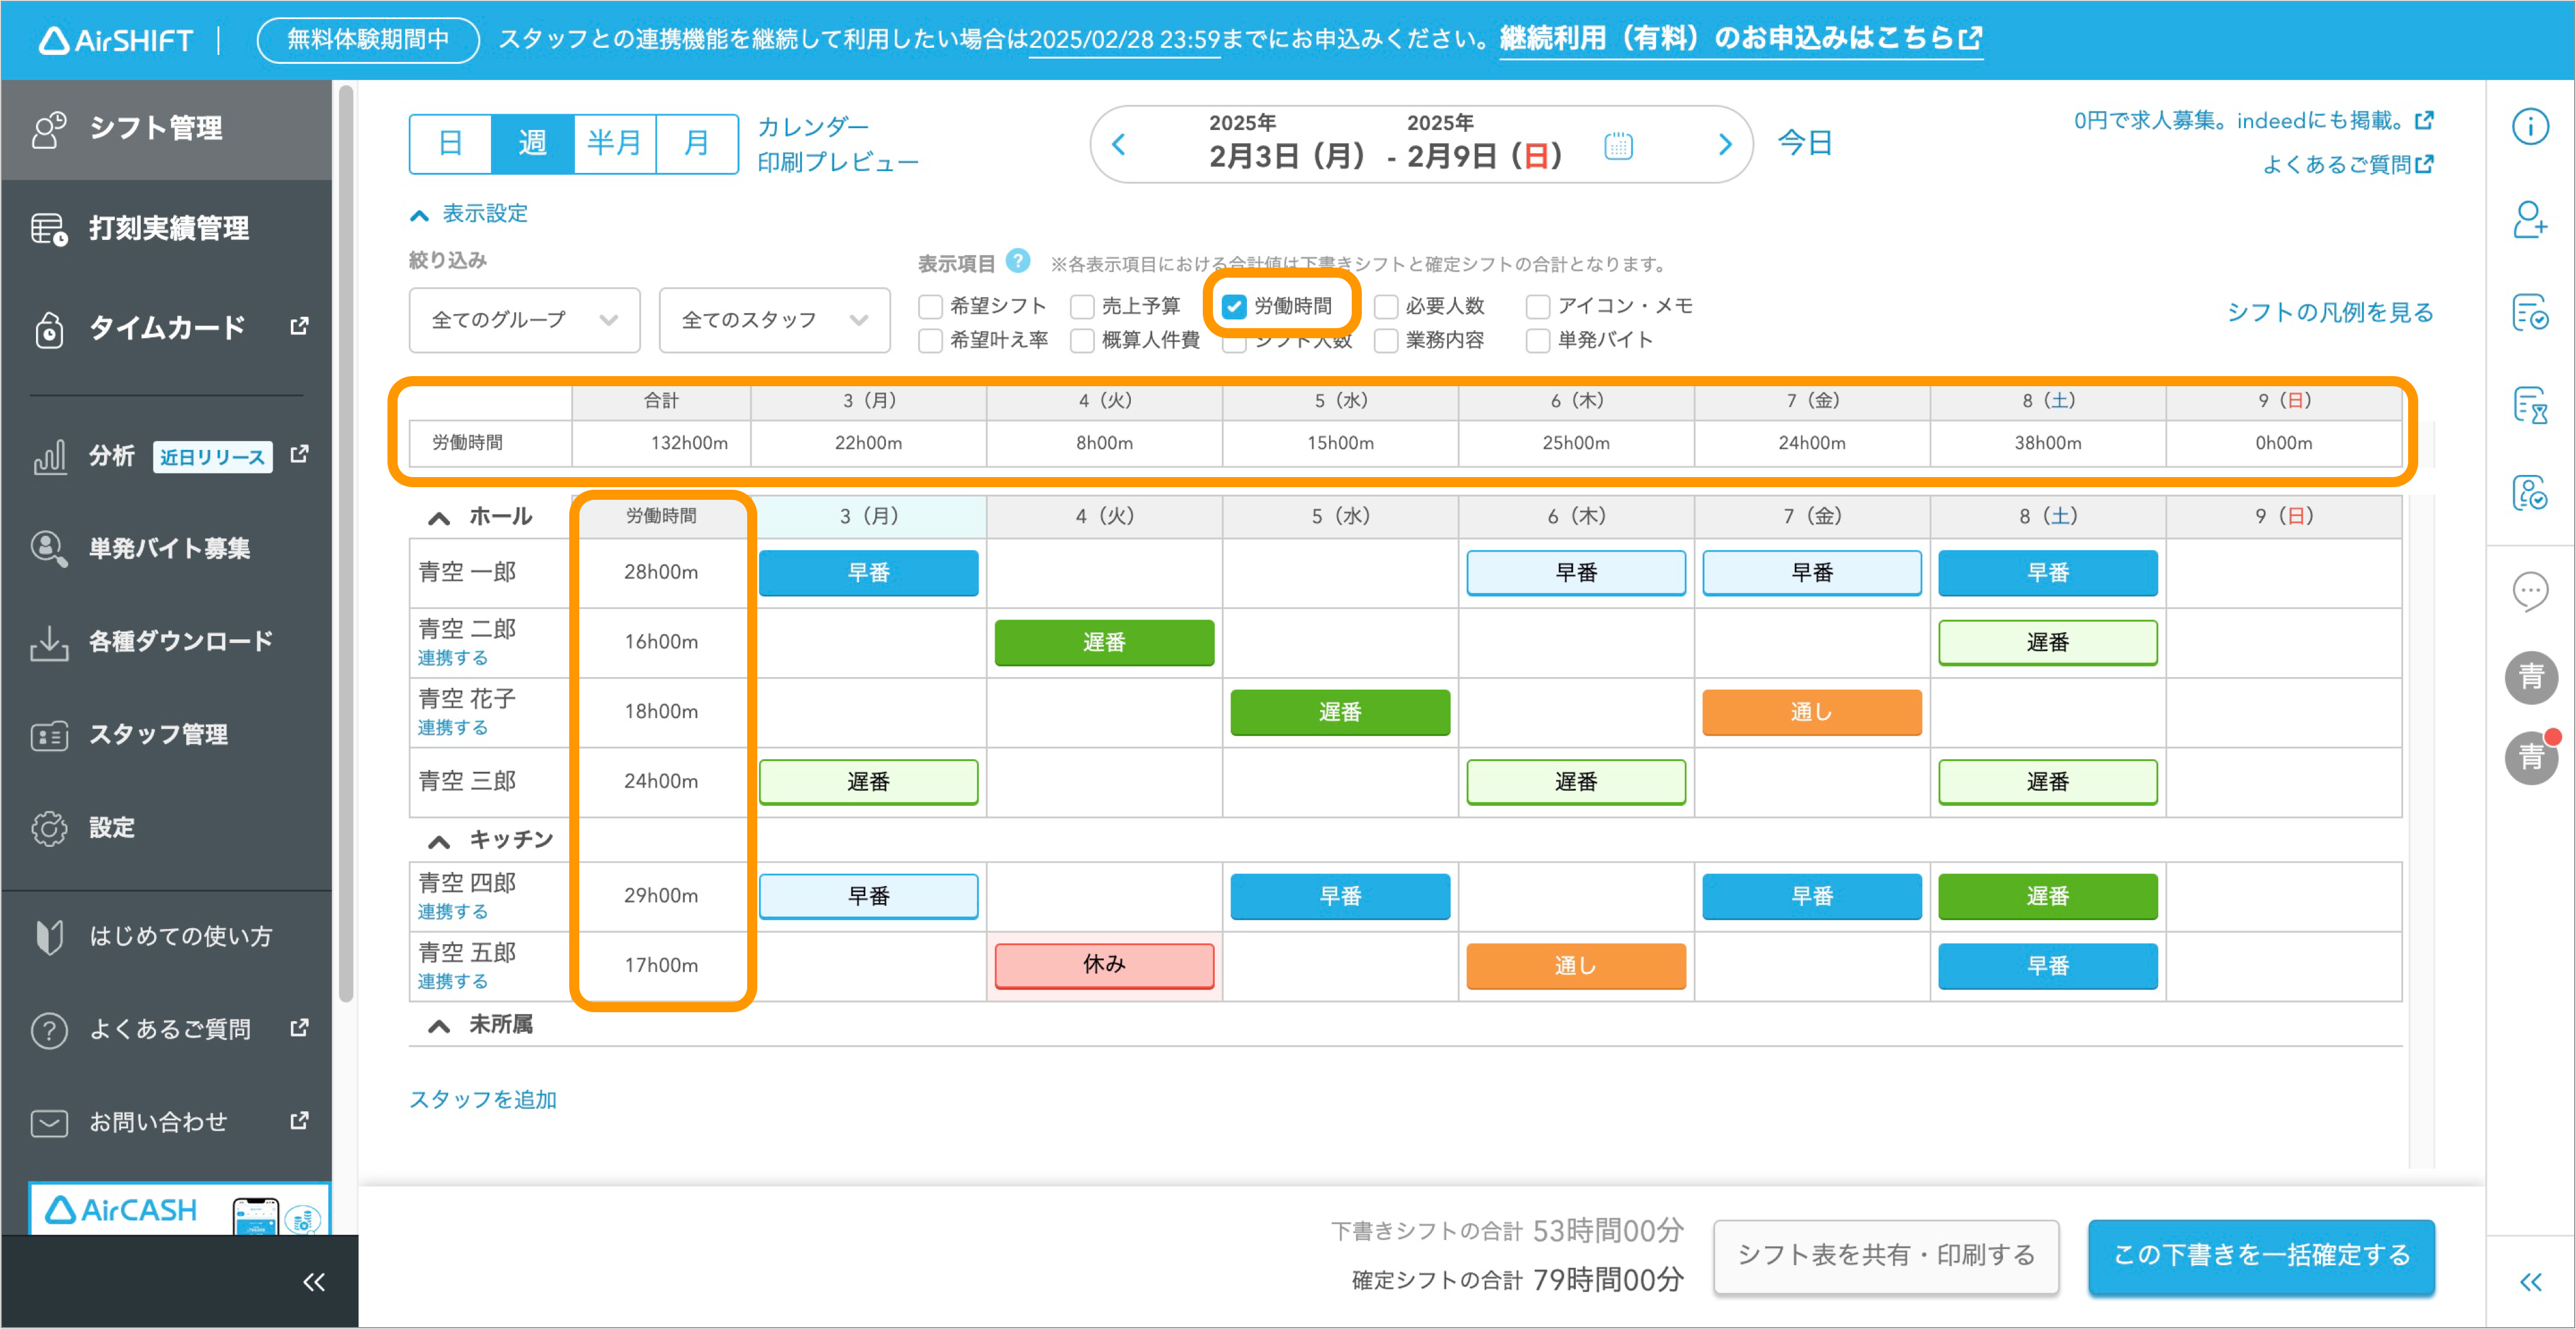
Task: Toggle 希望叶え率 checkbox
Action: click(930, 340)
